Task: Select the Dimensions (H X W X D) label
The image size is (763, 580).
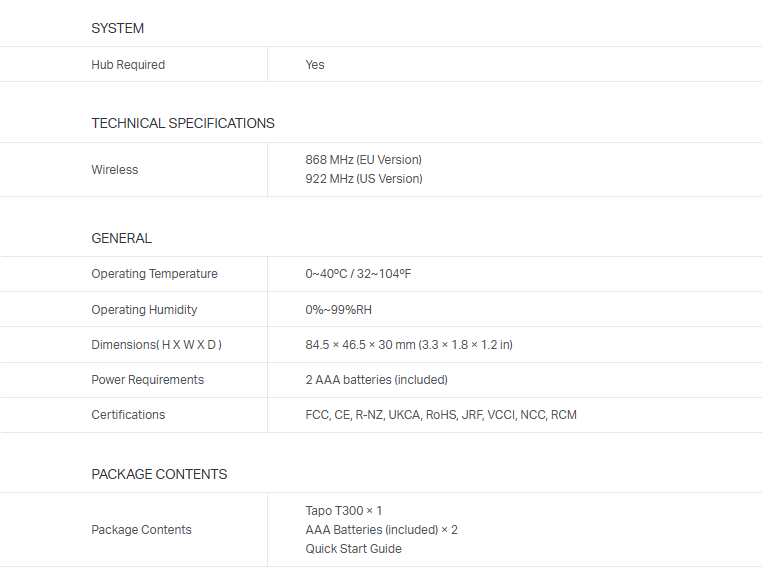Action: pyautogui.click(x=156, y=345)
